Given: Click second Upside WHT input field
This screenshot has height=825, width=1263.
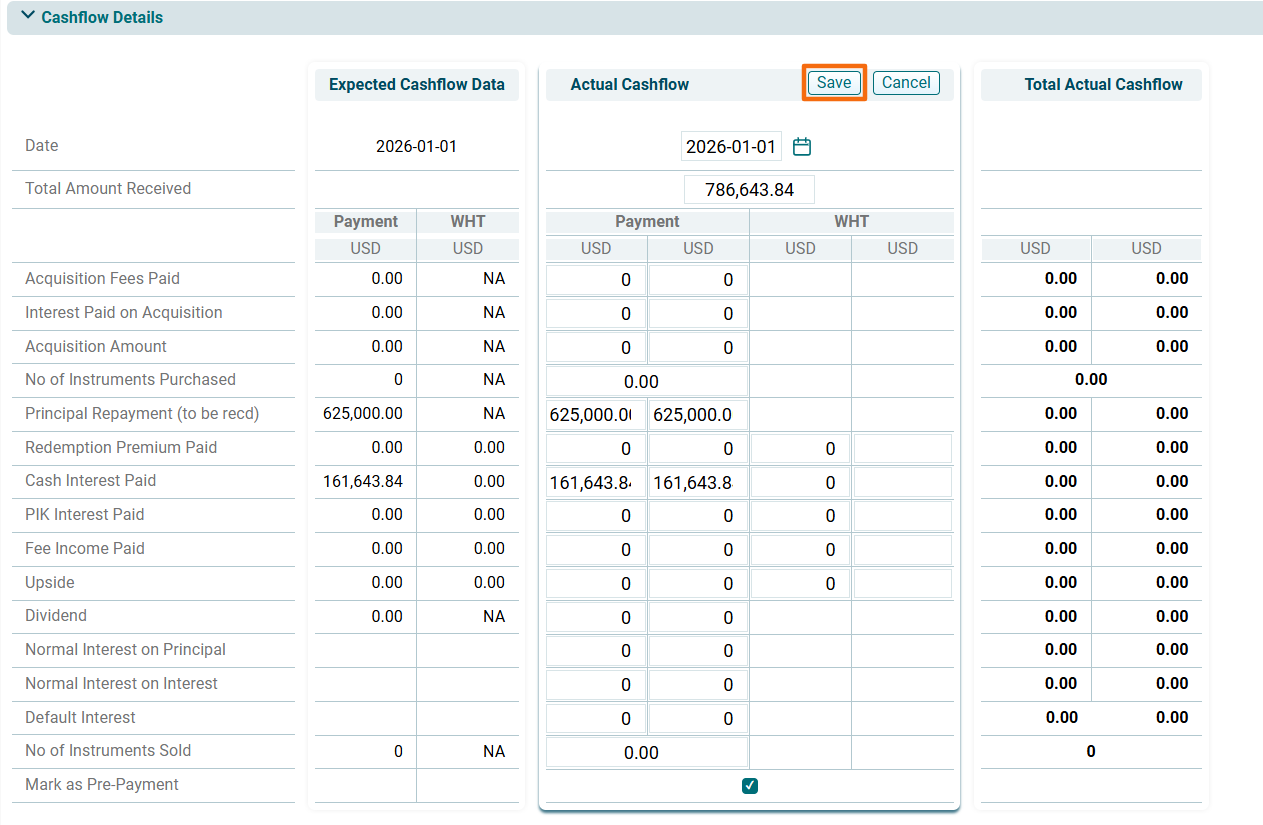Looking at the screenshot, I should coord(902,584).
